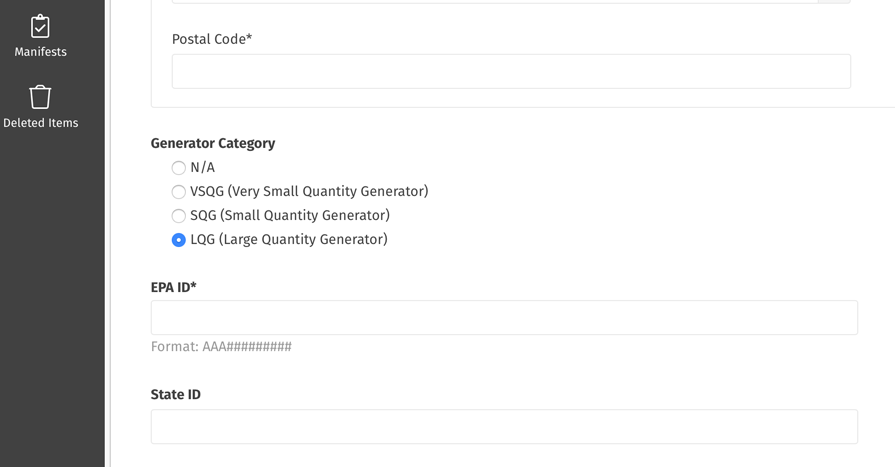Focus the Postal Code input field

coord(511,71)
